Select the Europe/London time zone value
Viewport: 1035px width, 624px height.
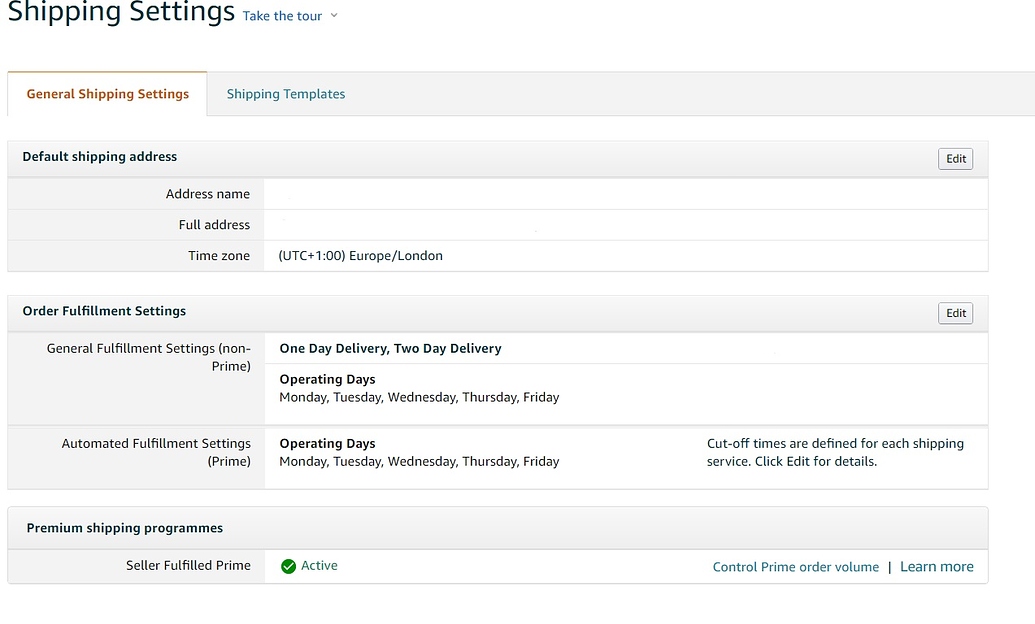pos(360,256)
